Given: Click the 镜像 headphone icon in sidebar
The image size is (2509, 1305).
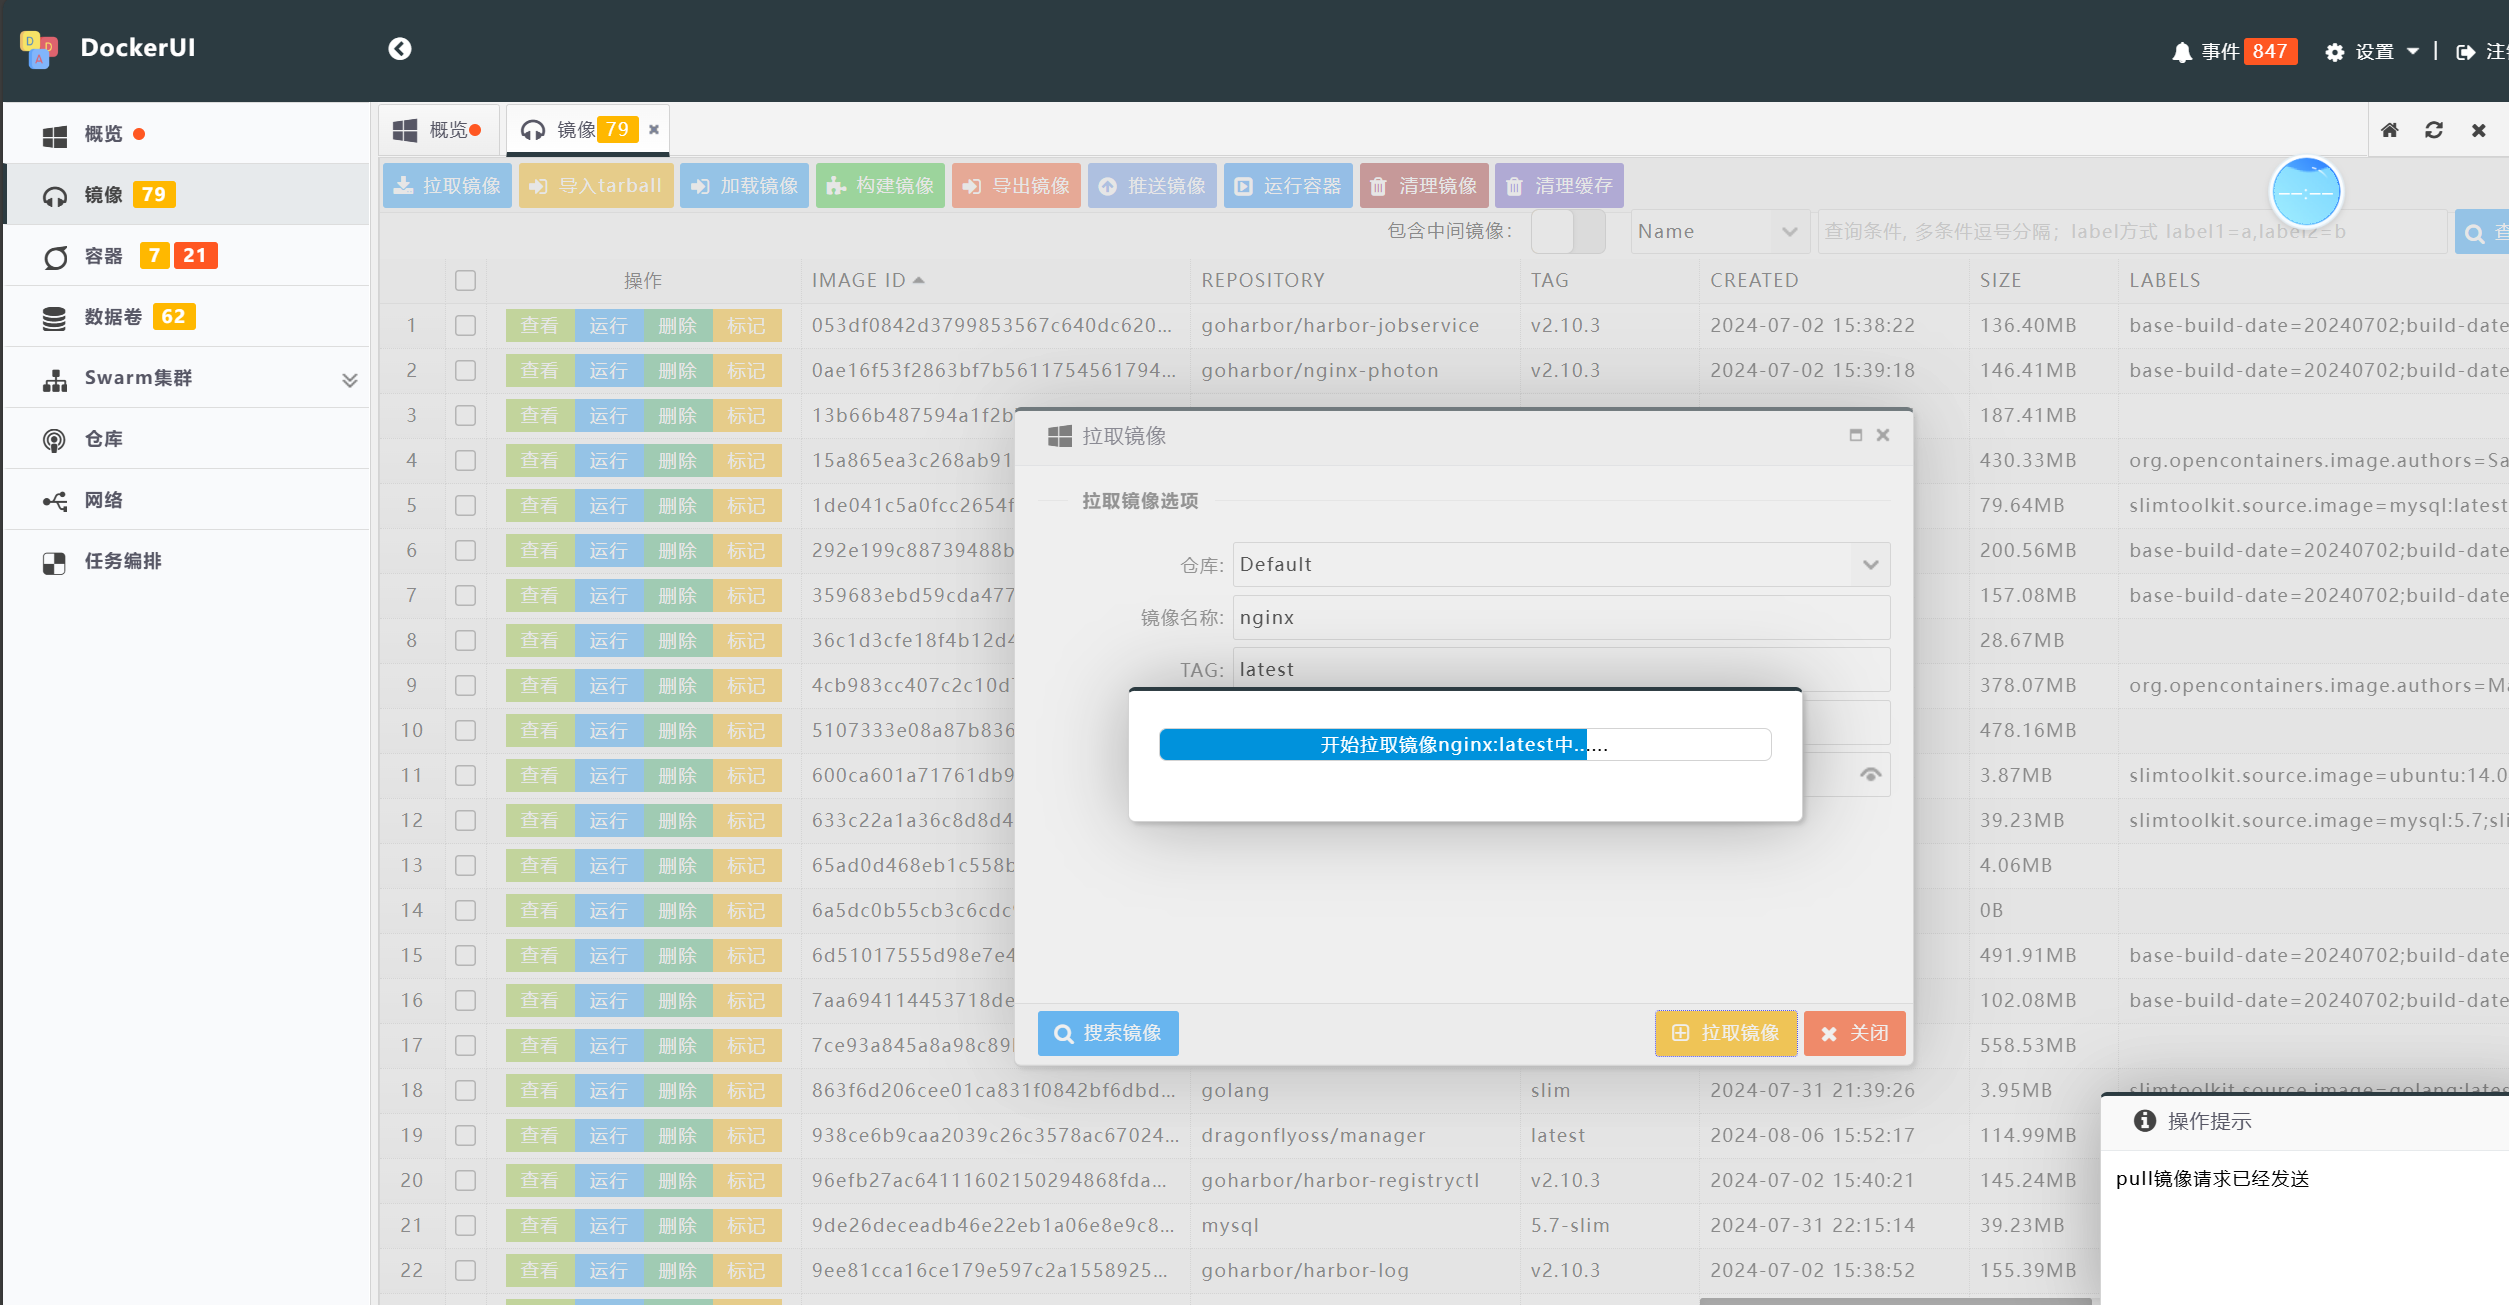Looking at the screenshot, I should pos(55,196).
